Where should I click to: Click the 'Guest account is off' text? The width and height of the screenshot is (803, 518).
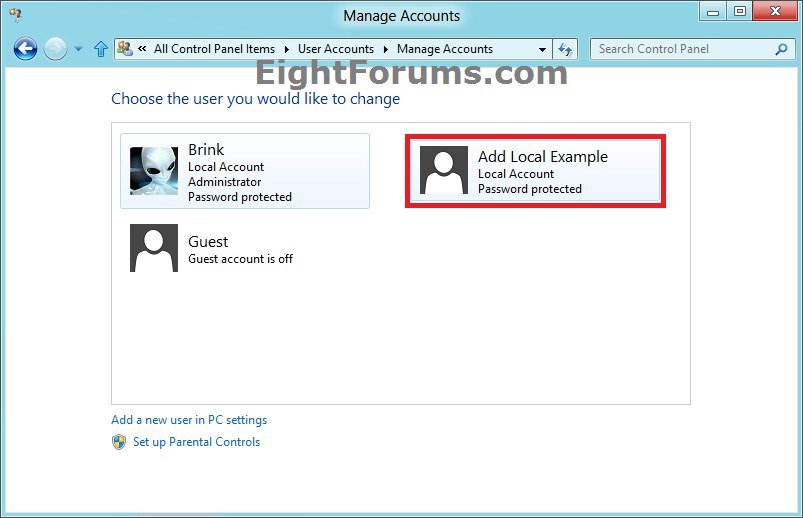click(x=240, y=259)
